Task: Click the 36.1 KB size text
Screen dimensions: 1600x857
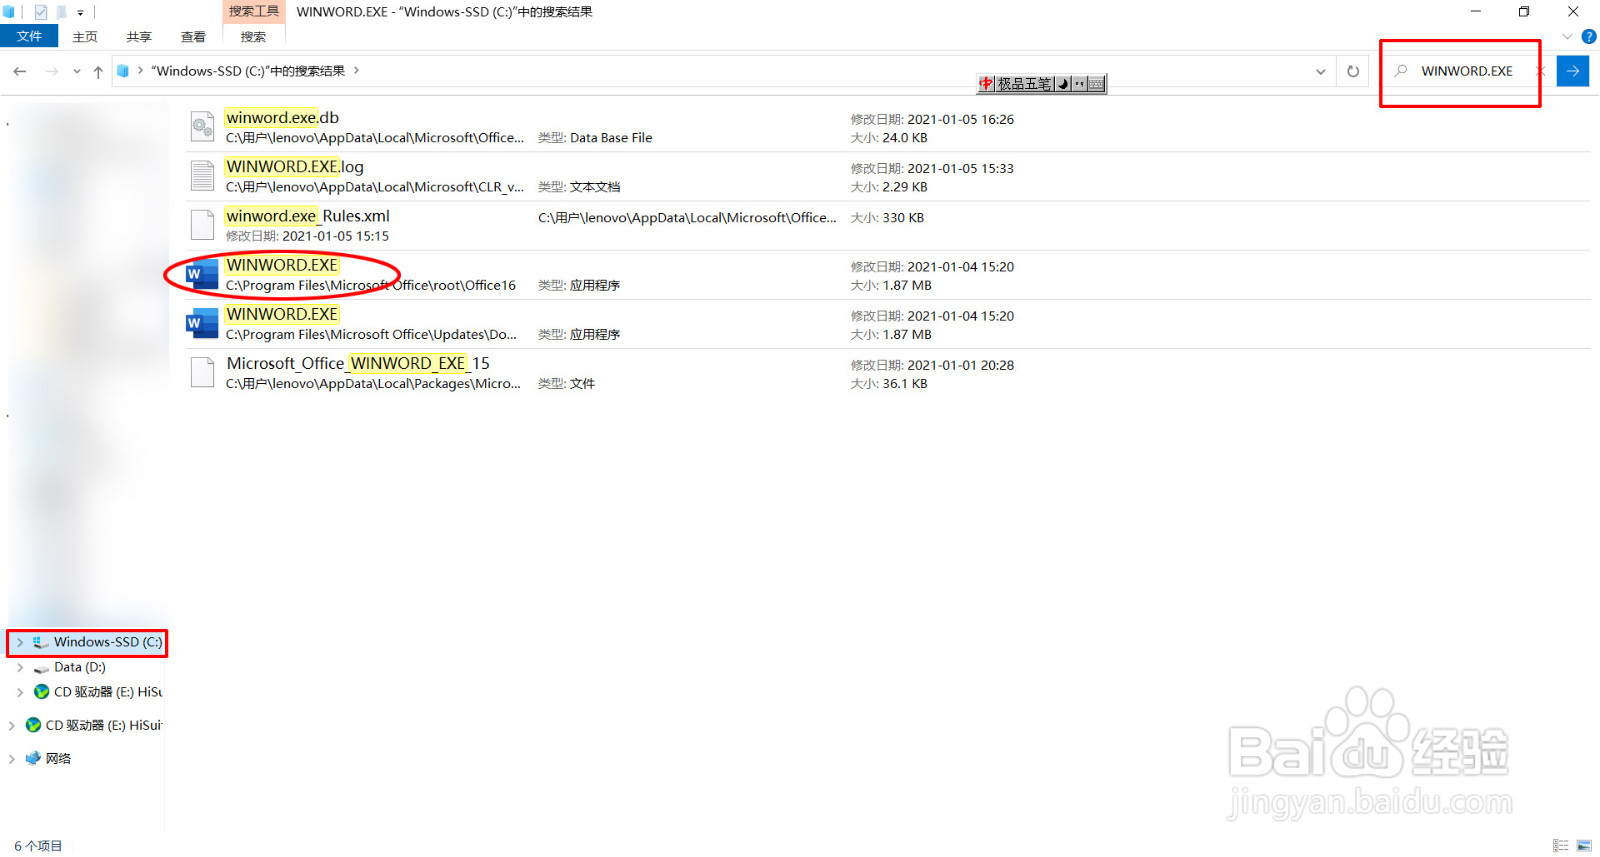Action: coord(905,383)
